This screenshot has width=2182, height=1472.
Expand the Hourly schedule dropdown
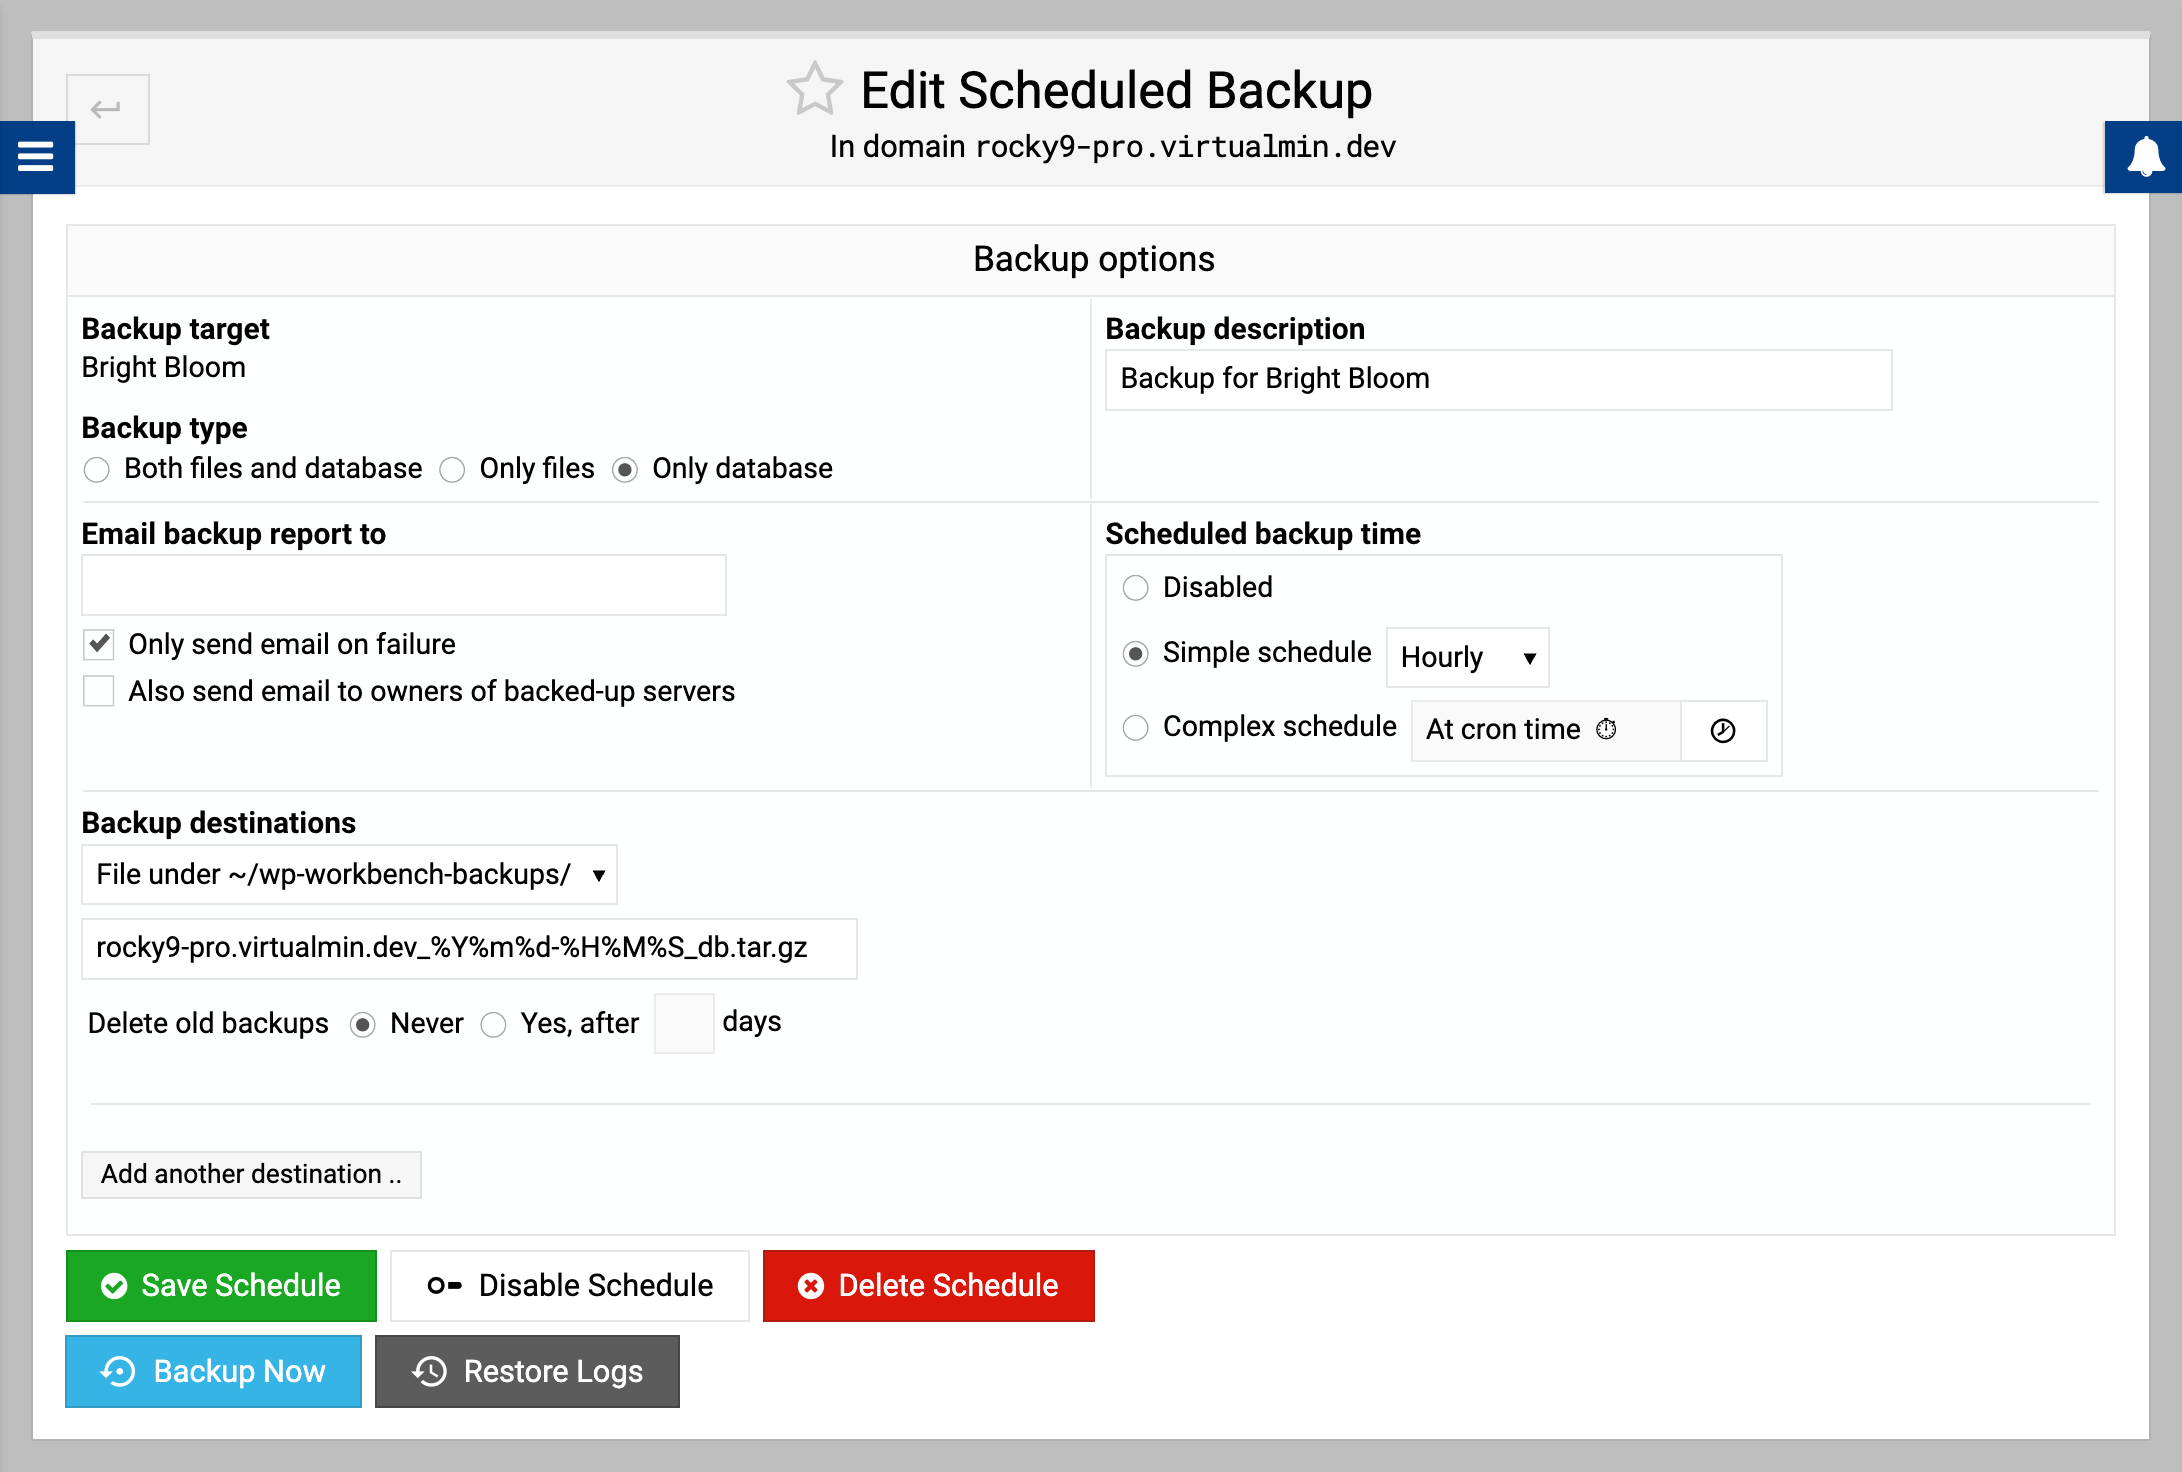click(1467, 657)
